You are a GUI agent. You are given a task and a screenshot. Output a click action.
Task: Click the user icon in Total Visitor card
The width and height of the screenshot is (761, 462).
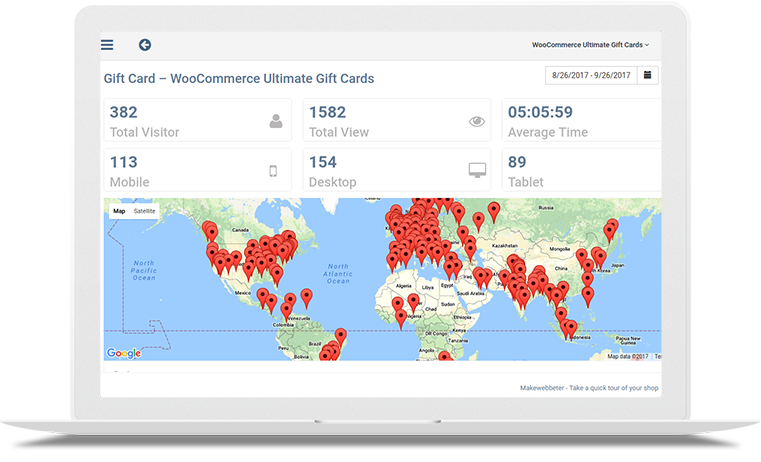(x=276, y=122)
